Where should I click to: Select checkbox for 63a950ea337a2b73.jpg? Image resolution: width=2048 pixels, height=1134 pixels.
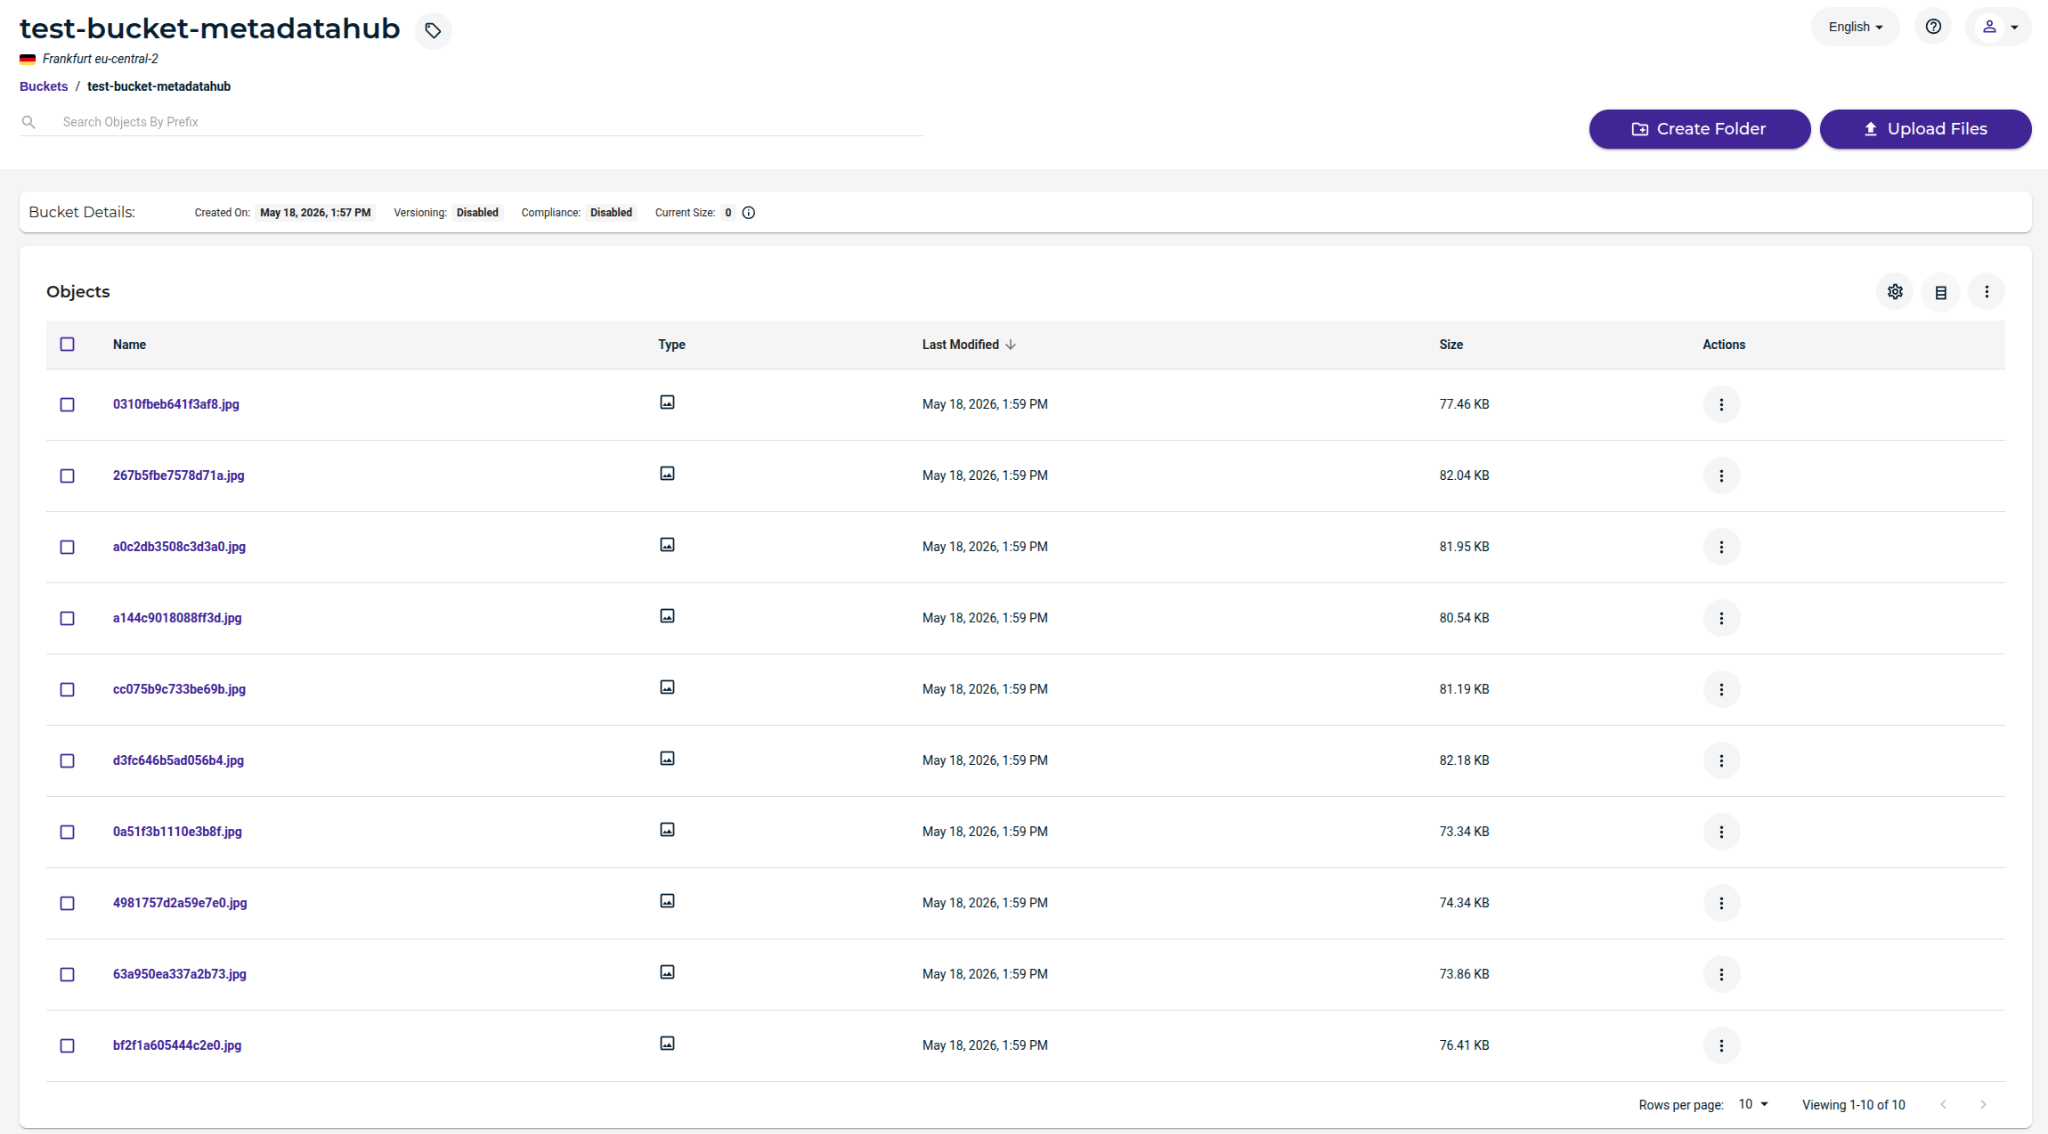(67, 974)
